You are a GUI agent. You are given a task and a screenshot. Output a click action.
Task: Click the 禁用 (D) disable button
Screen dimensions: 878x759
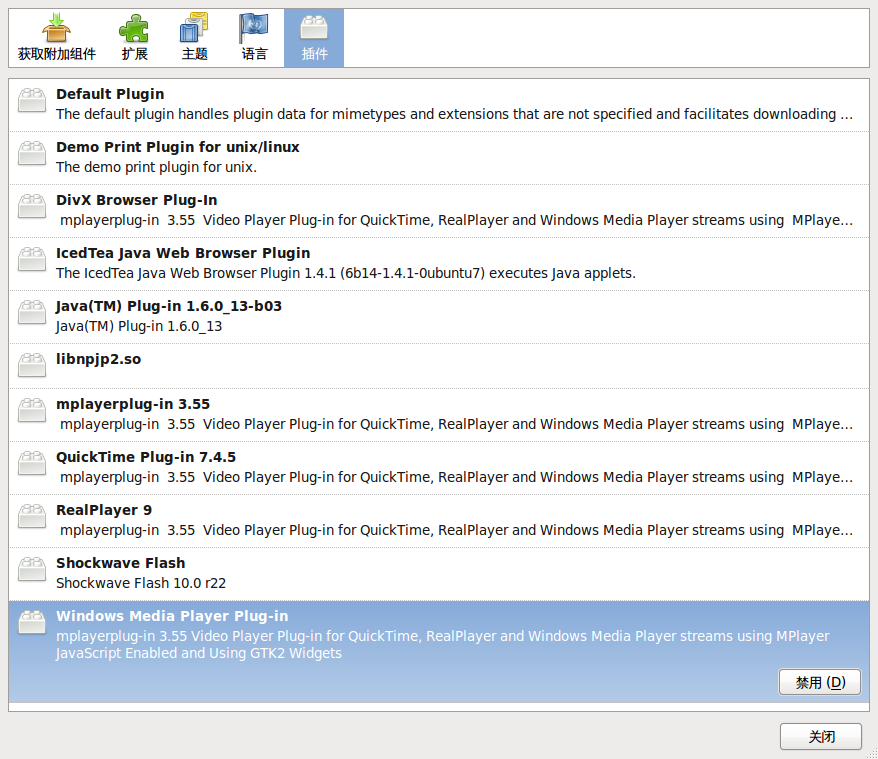coord(820,682)
